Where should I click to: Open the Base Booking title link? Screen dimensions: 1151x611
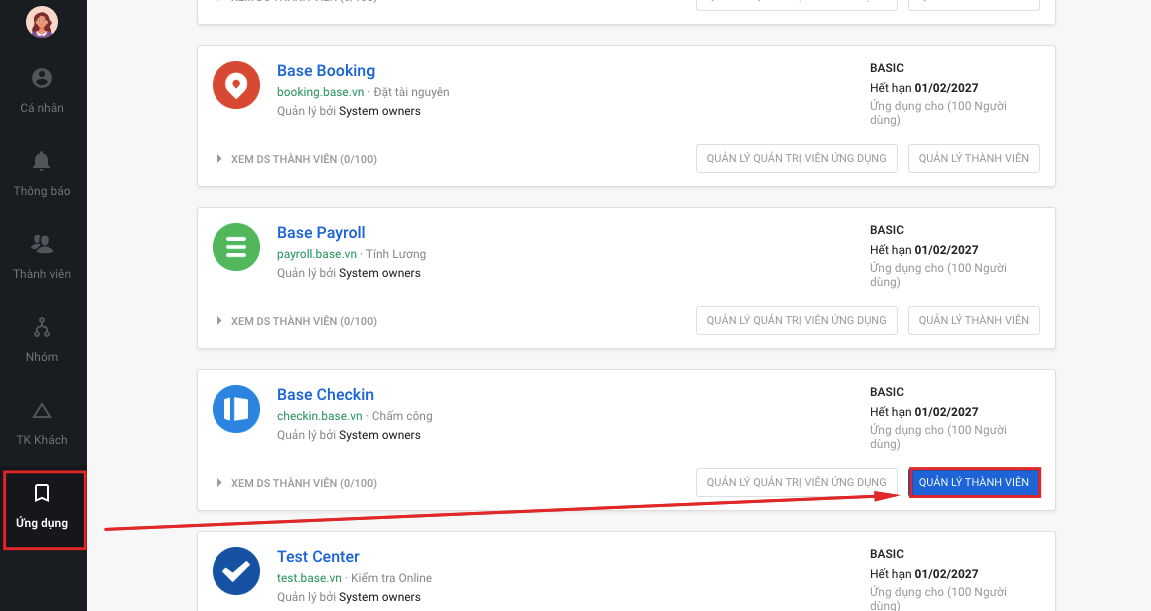tap(326, 70)
